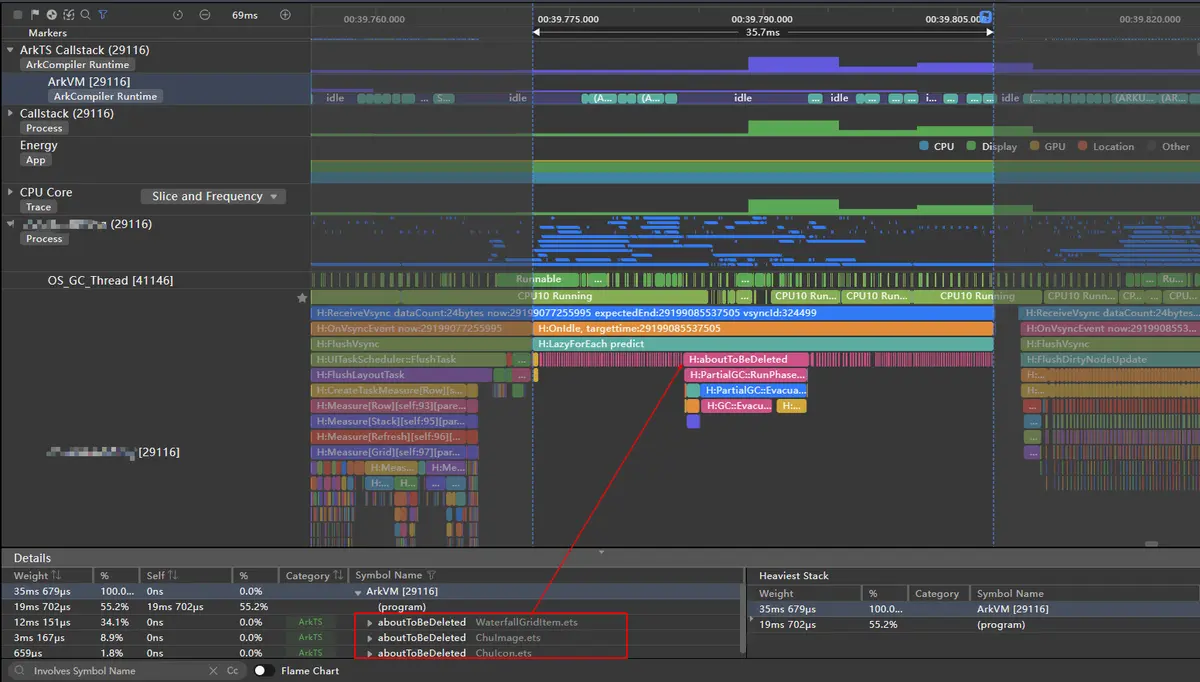Toggle case-sensitive Cc option

point(232,671)
